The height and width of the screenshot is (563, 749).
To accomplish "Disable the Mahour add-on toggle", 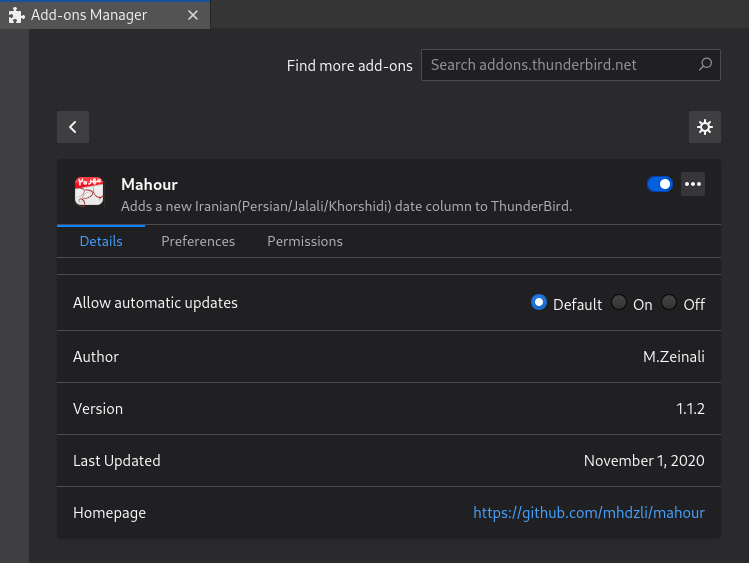I will click(660, 184).
